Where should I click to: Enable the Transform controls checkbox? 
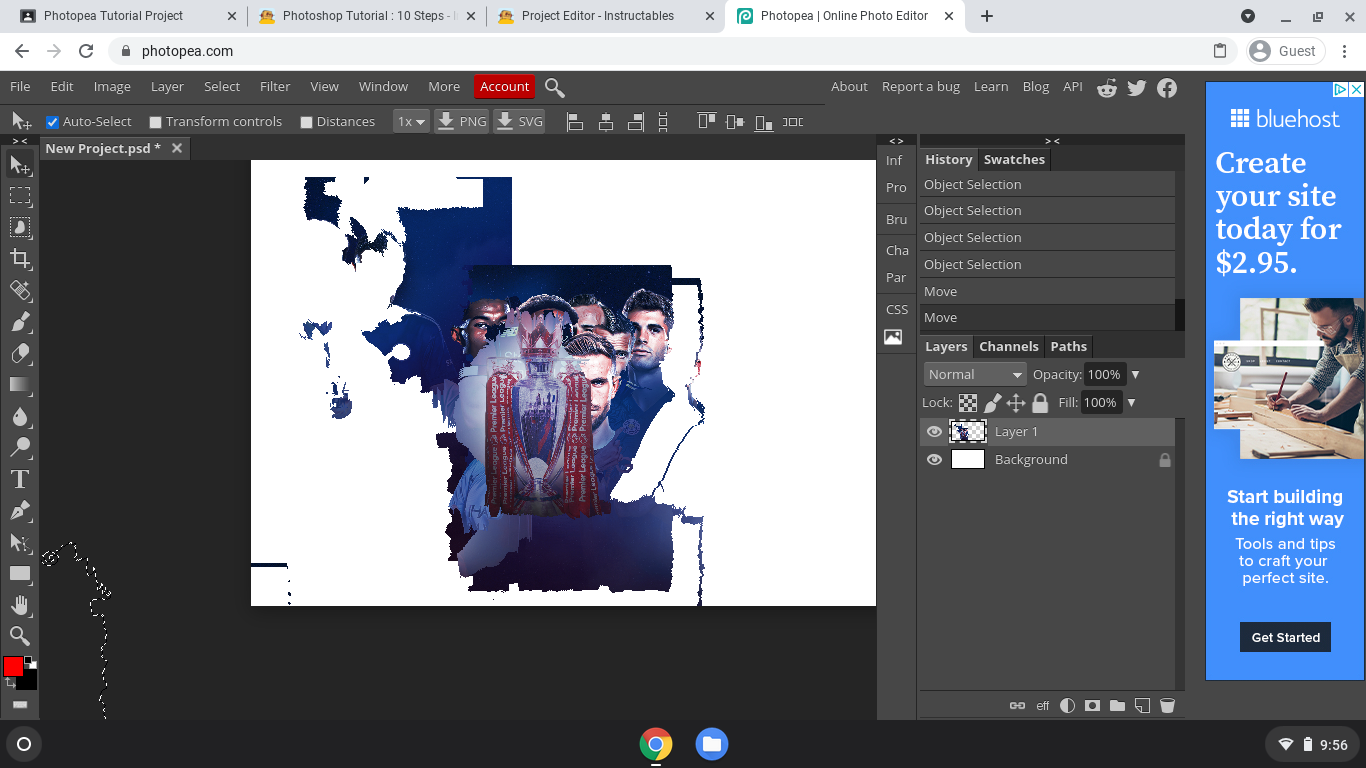click(155, 122)
